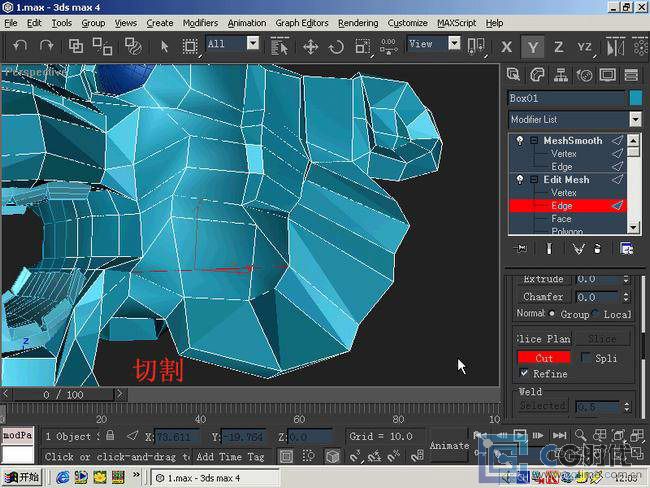
Task: Expand the Modifier List dropdown
Action: (635, 119)
